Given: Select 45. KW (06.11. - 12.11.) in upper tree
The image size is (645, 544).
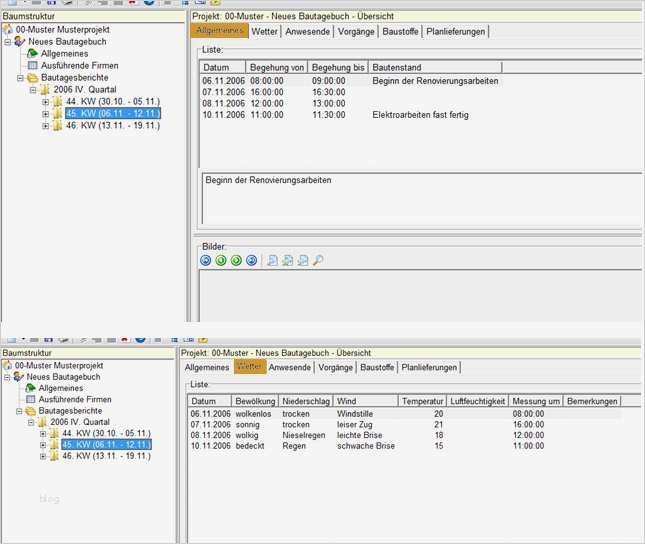Looking at the screenshot, I should coord(113,114).
